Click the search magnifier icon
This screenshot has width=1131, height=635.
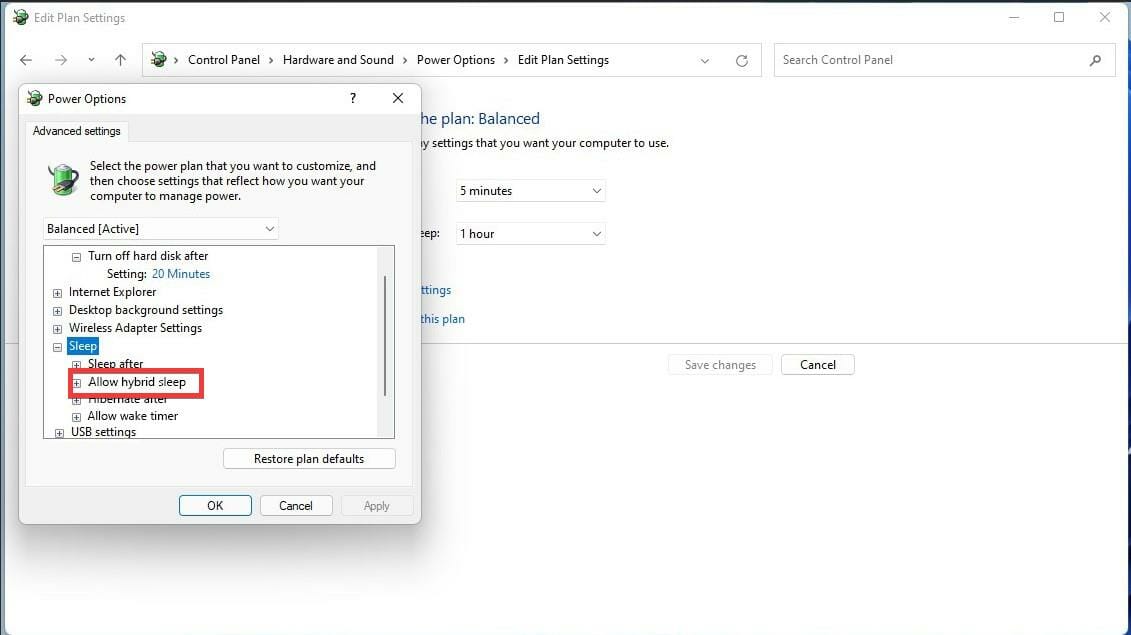point(1096,60)
